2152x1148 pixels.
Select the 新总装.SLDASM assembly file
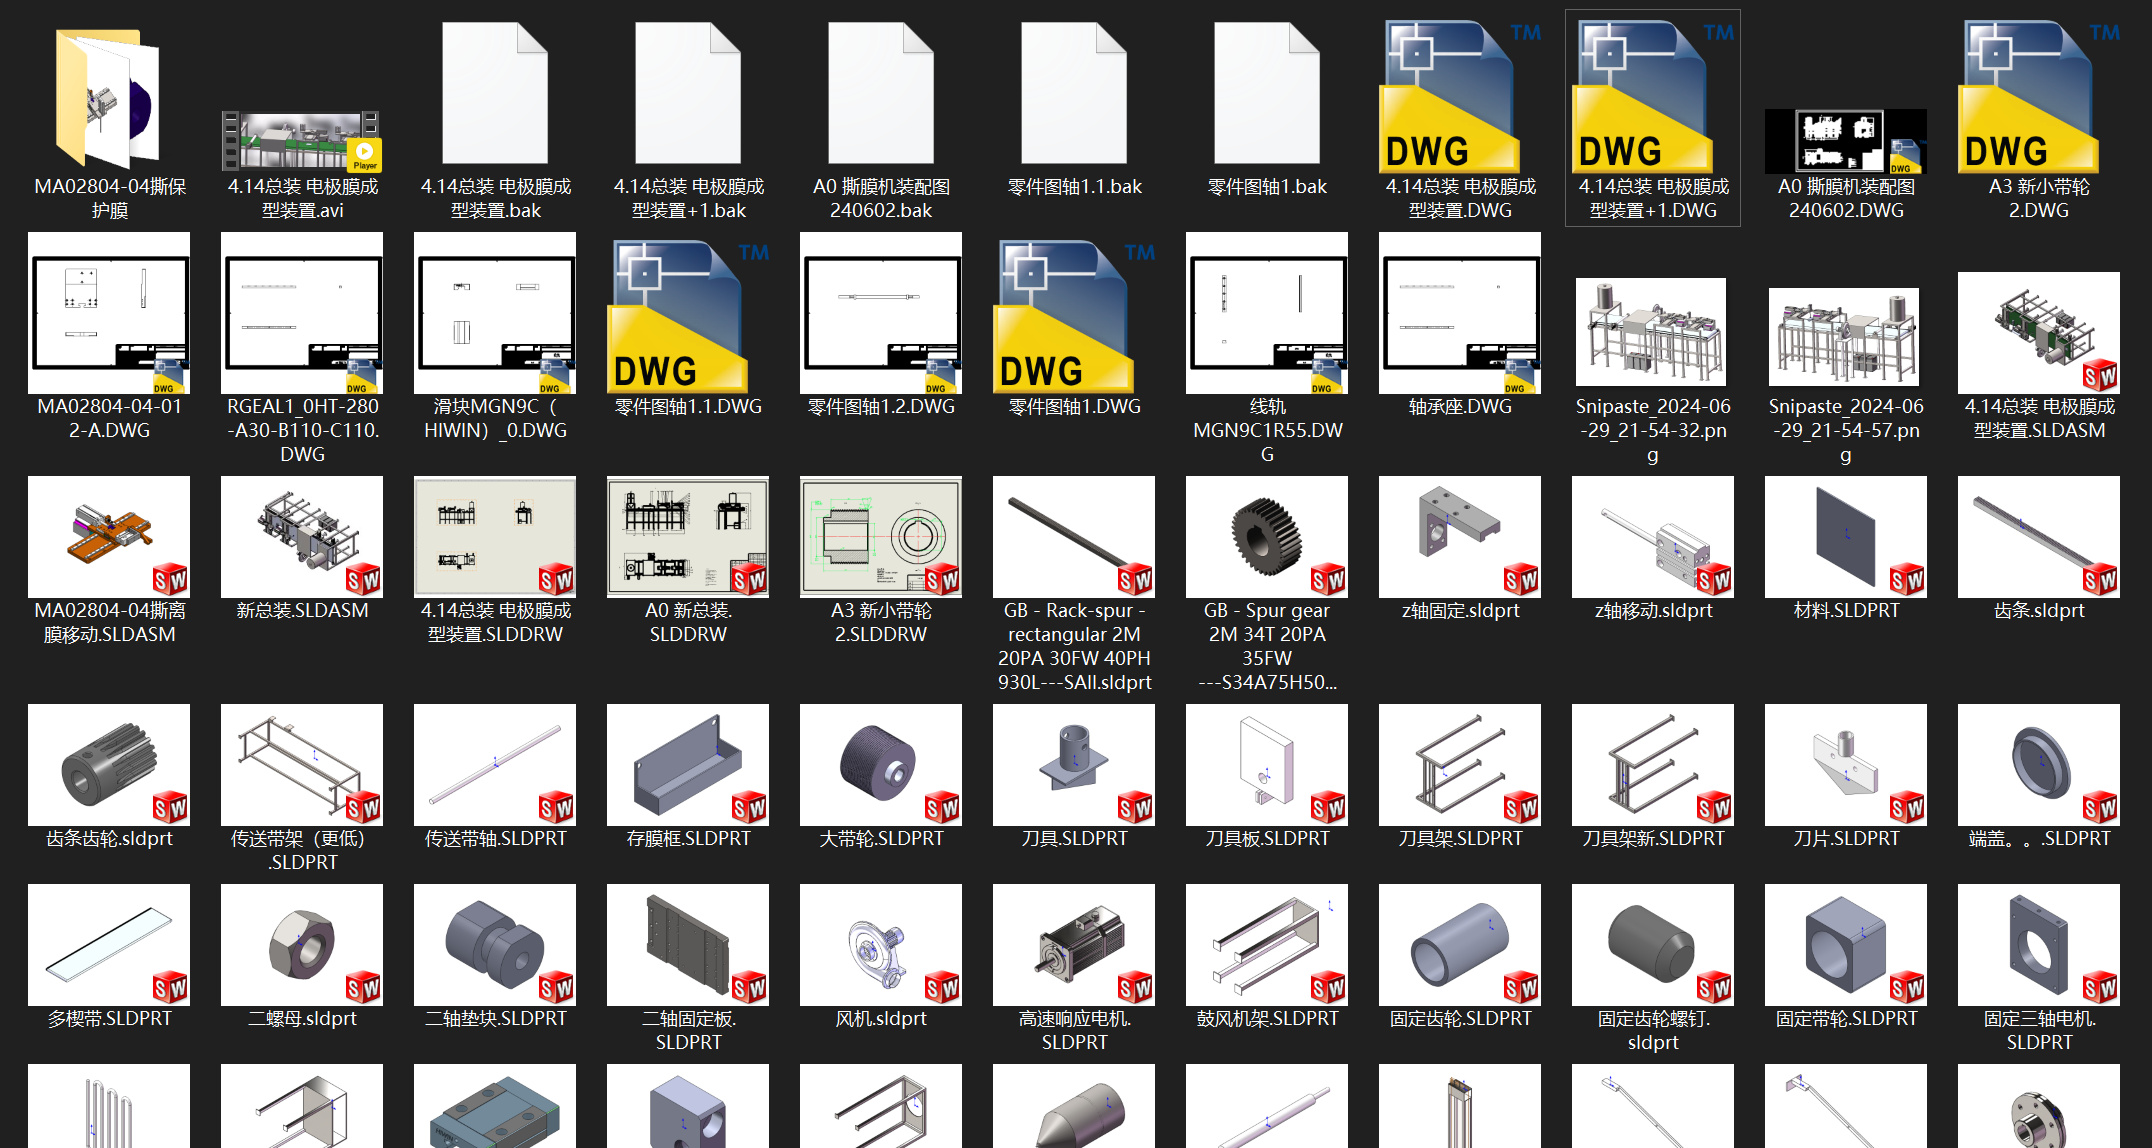point(302,538)
